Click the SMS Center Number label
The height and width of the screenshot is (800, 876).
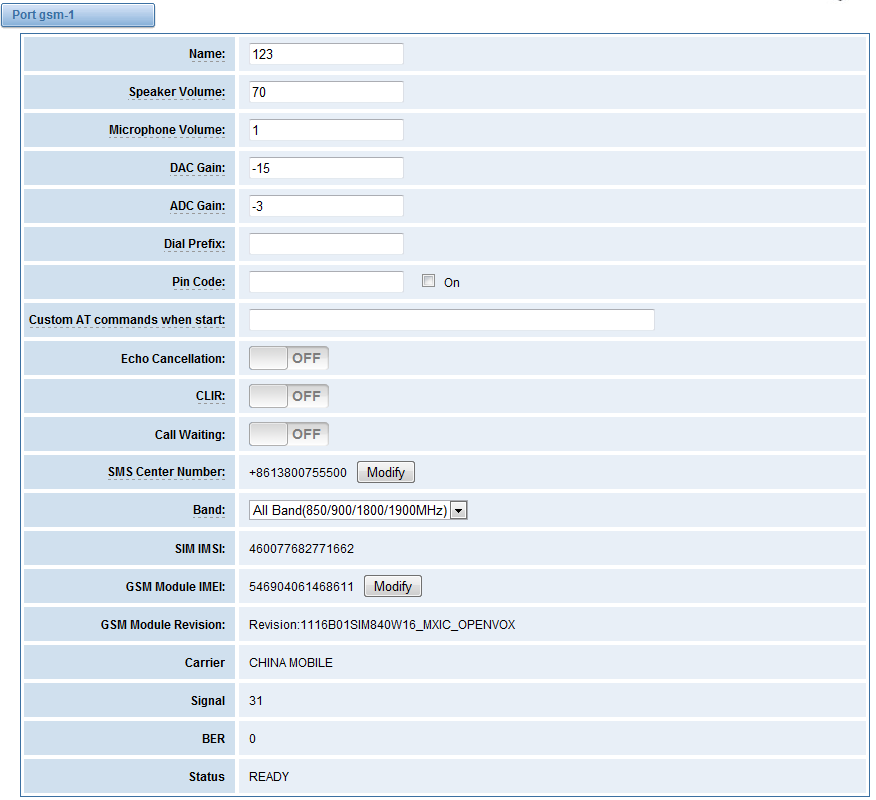pyautogui.click(x=166, y=472)
